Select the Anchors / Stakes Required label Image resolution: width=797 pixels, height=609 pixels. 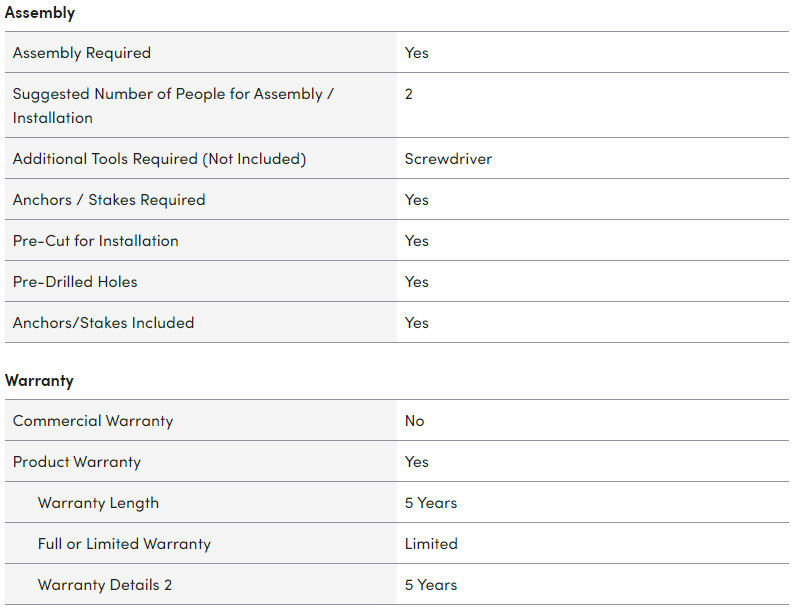point(109,199)
